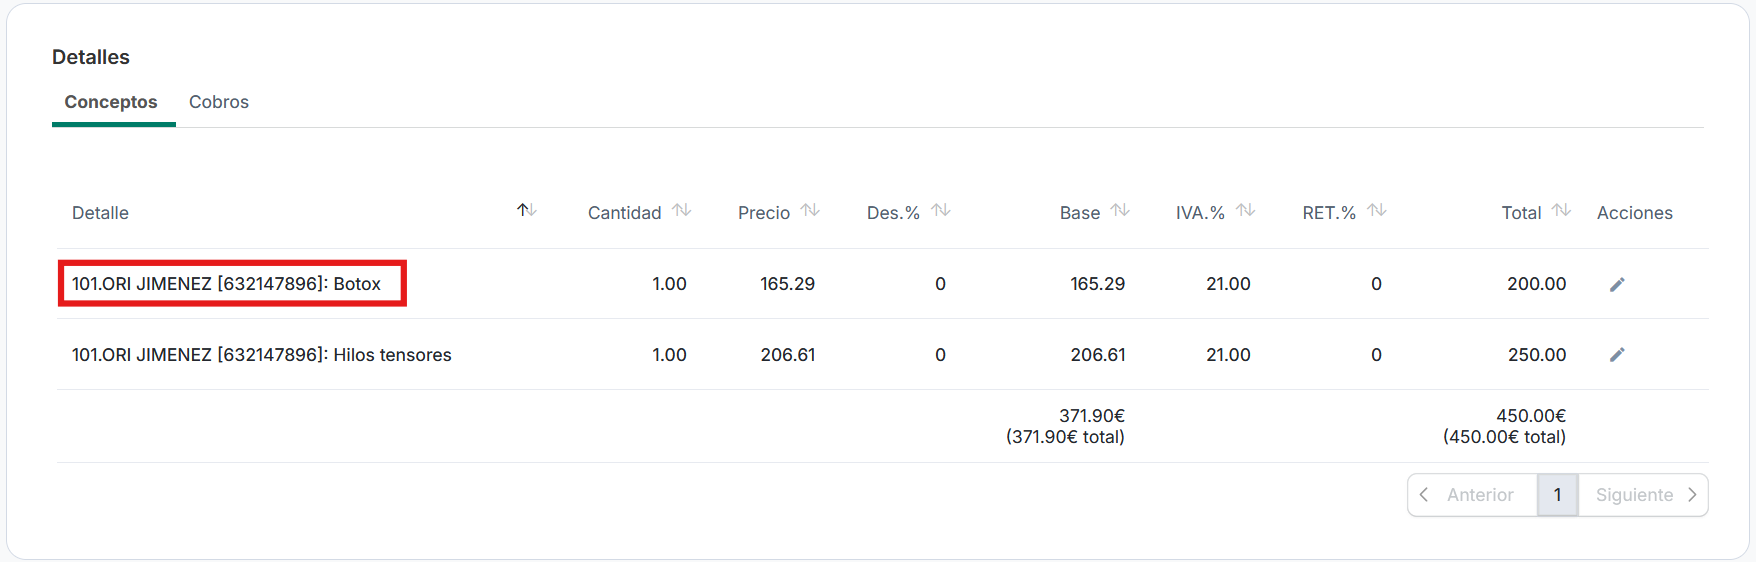Viewport: 1756px width, 562px height.
Task: Click the Hilos tensores detail cell
Action: (262, 355)
